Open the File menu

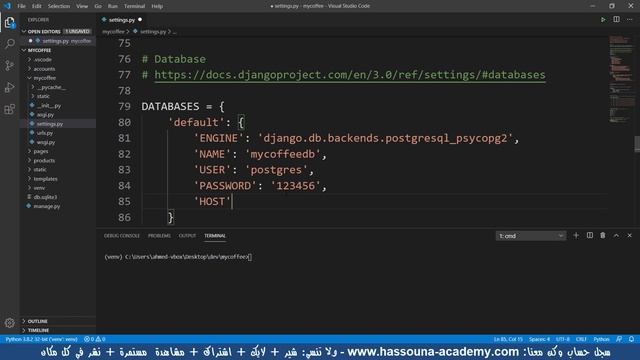[x=21, y=6]
